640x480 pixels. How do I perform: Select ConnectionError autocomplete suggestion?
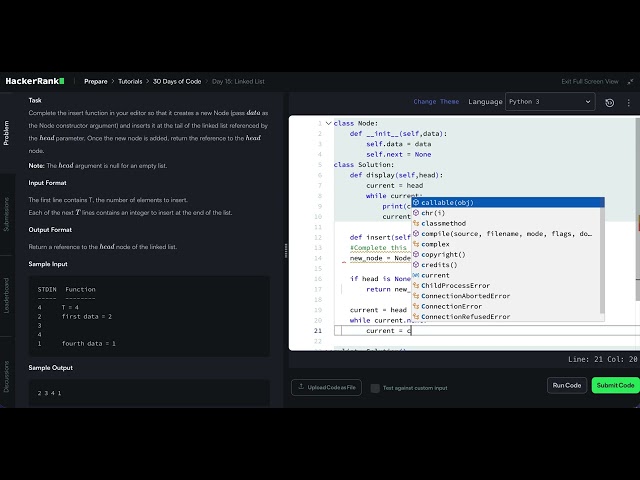[x=505, y=306]
